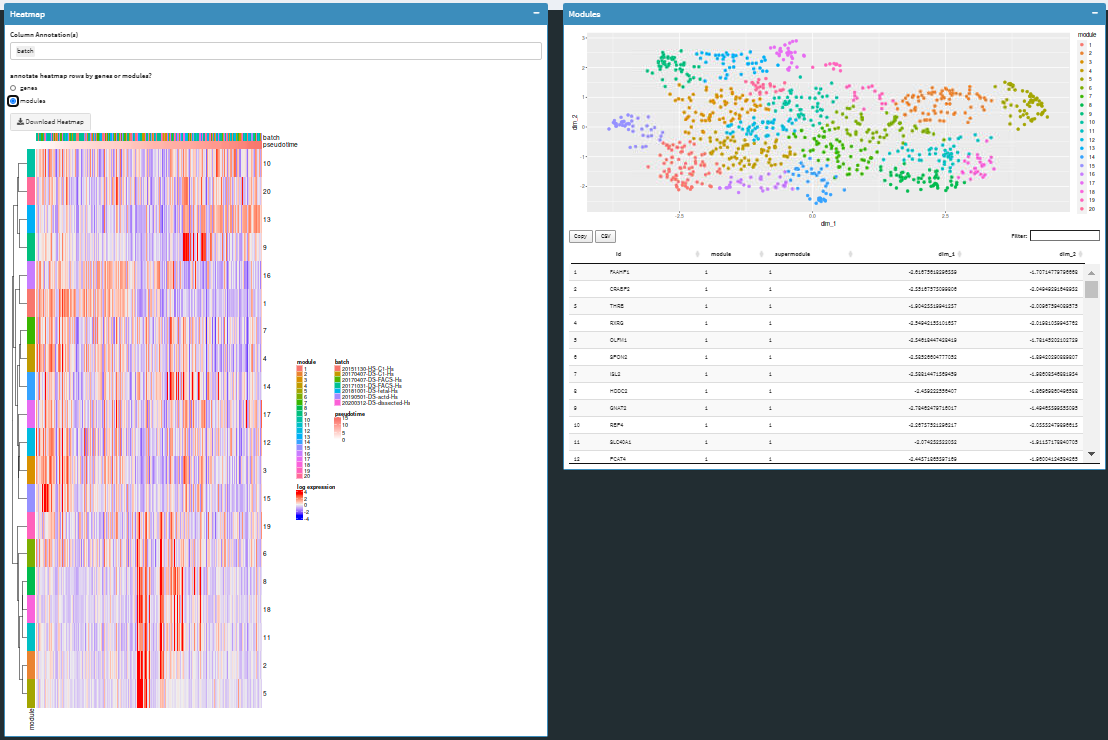Focus the Filter text box
This screenshot has height=740, width=1108.
click(x=1064, y=235)
